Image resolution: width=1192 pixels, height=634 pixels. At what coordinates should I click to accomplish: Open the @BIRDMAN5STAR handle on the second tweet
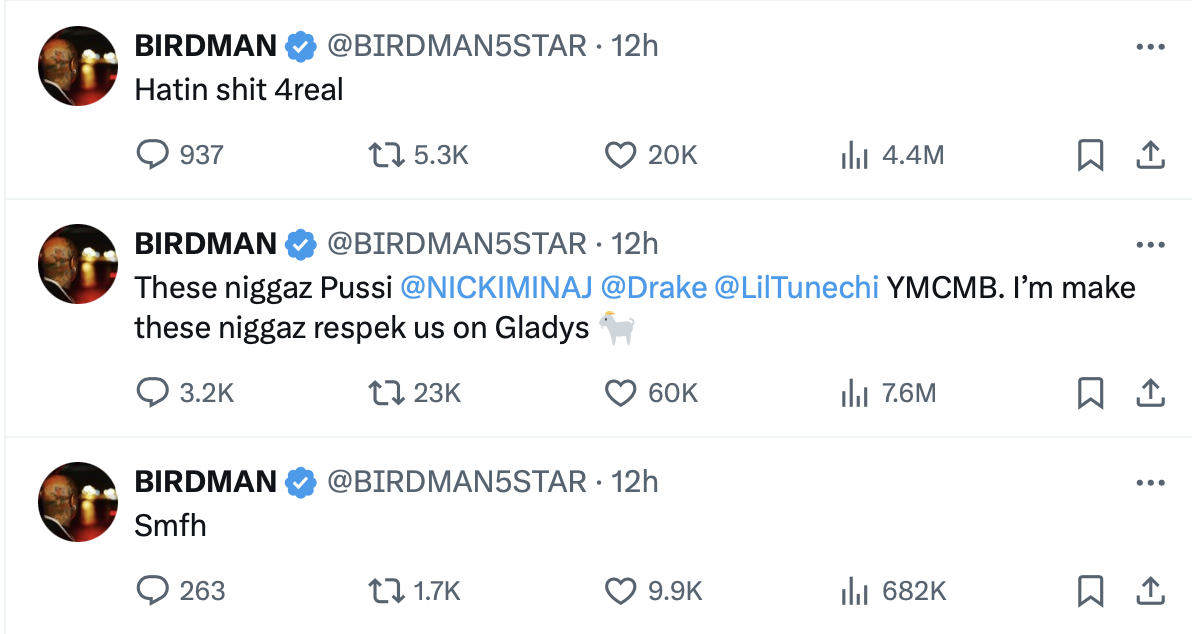(x=457, y=244)
